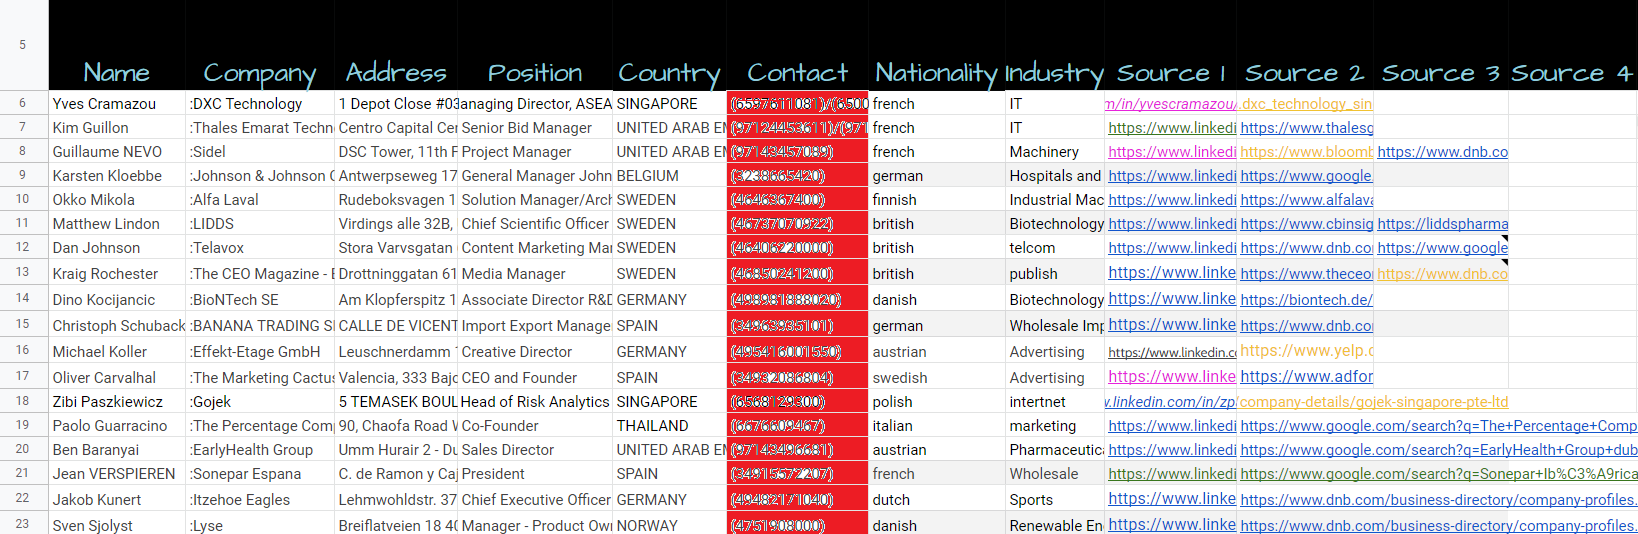The image size is (1638, 534).
Task: Click the Zibi Paszkiewicz name cell
Action: (x=117, y=401)
